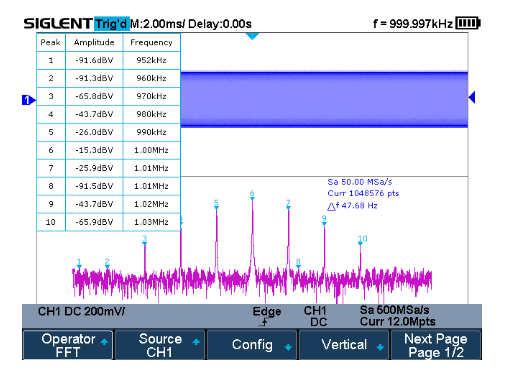Click the -26.0dBV amplitude cell
Viewport: 506px width, 371px height.
click(x=94, y=132)
